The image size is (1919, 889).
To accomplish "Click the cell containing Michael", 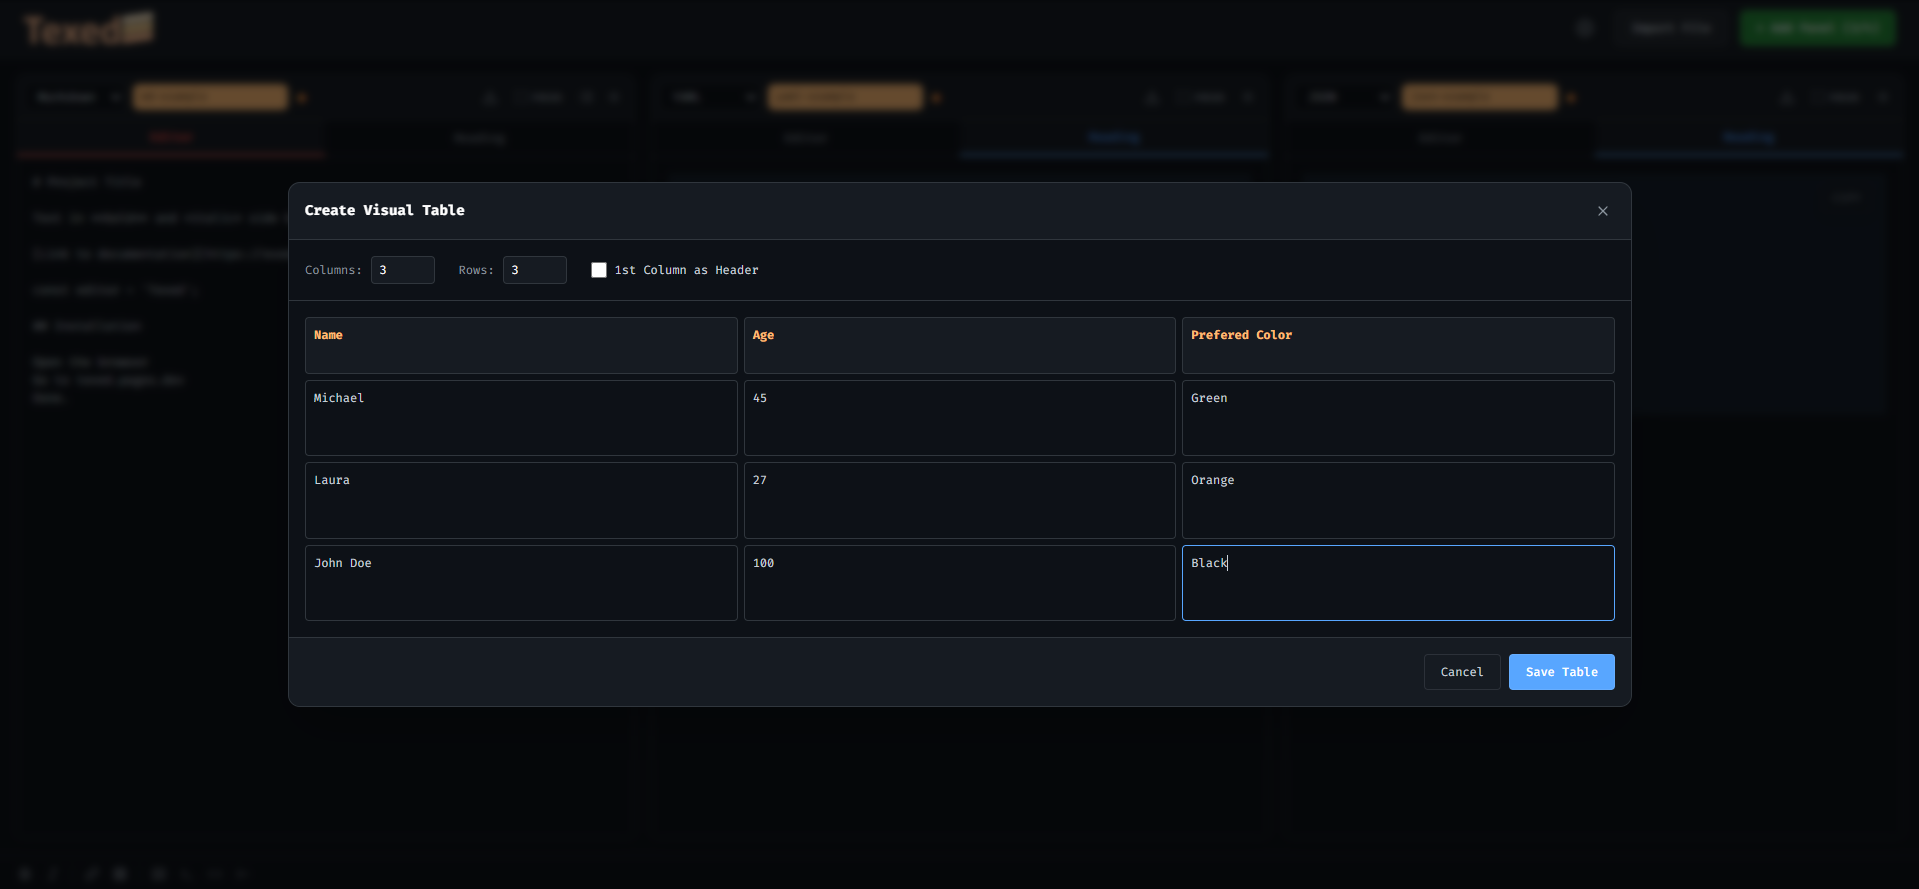I will 521,418.
